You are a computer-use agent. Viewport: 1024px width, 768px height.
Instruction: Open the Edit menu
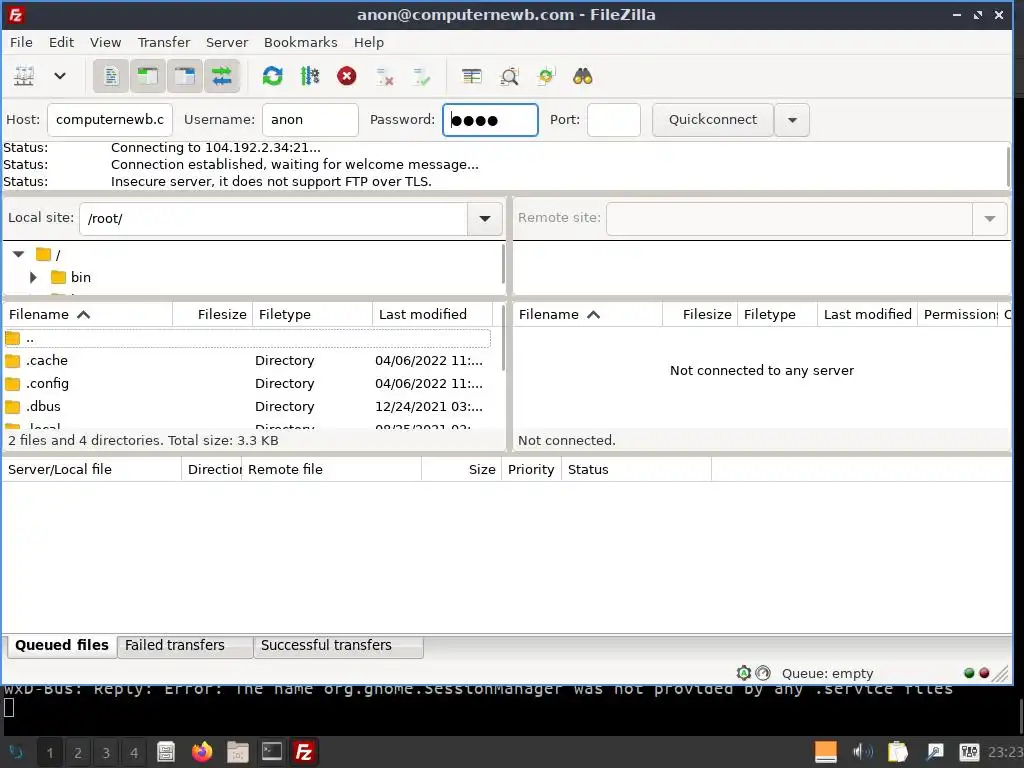click(x=61, y=42)
